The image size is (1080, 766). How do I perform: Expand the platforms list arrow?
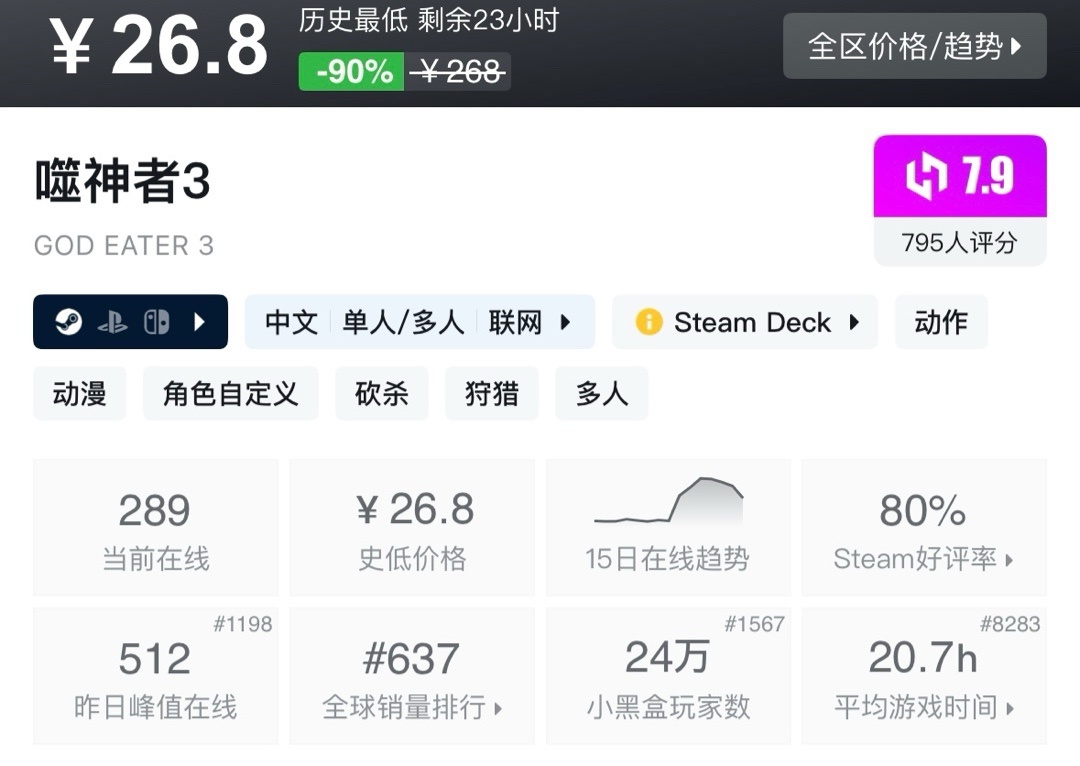199,322
